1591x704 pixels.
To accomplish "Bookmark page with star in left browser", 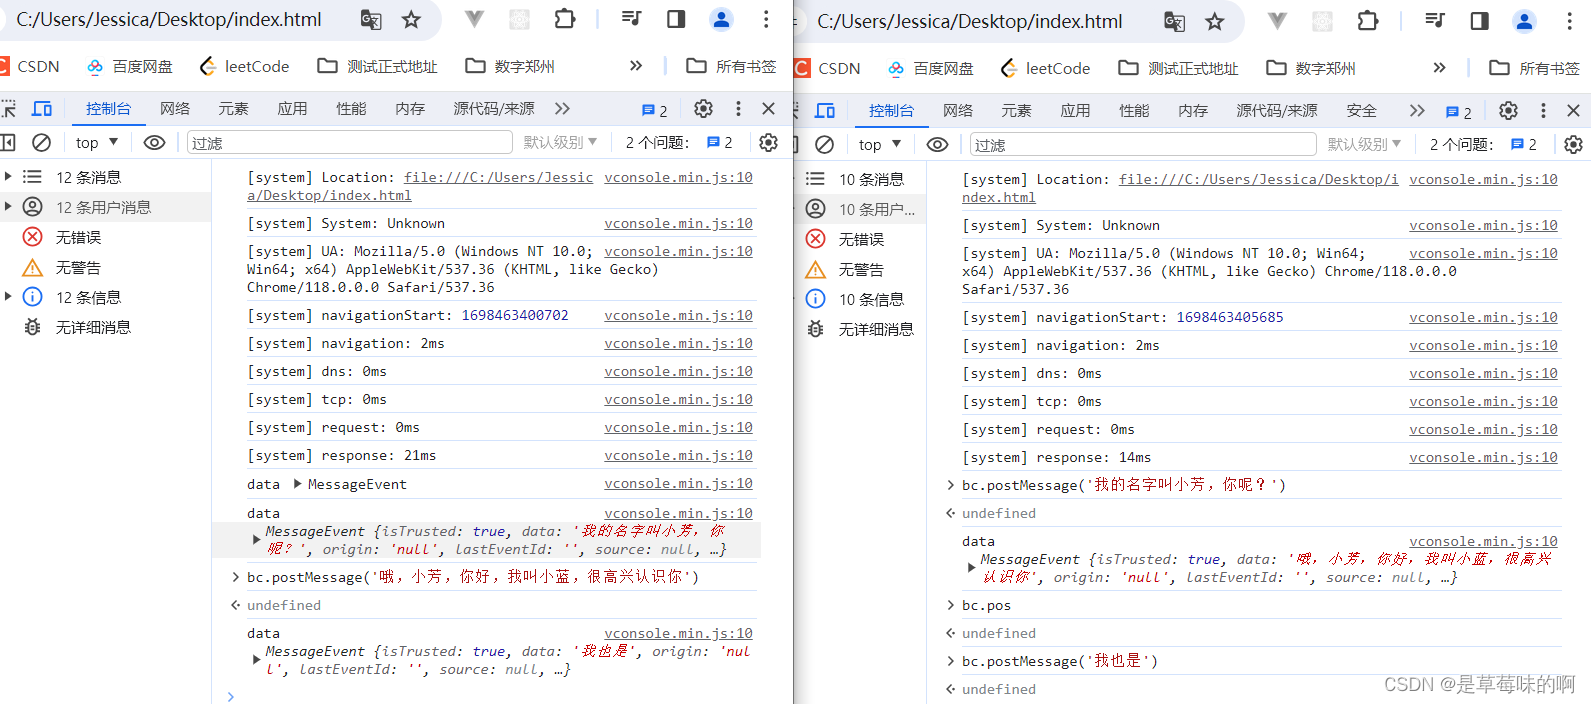I will pos(411,20).
